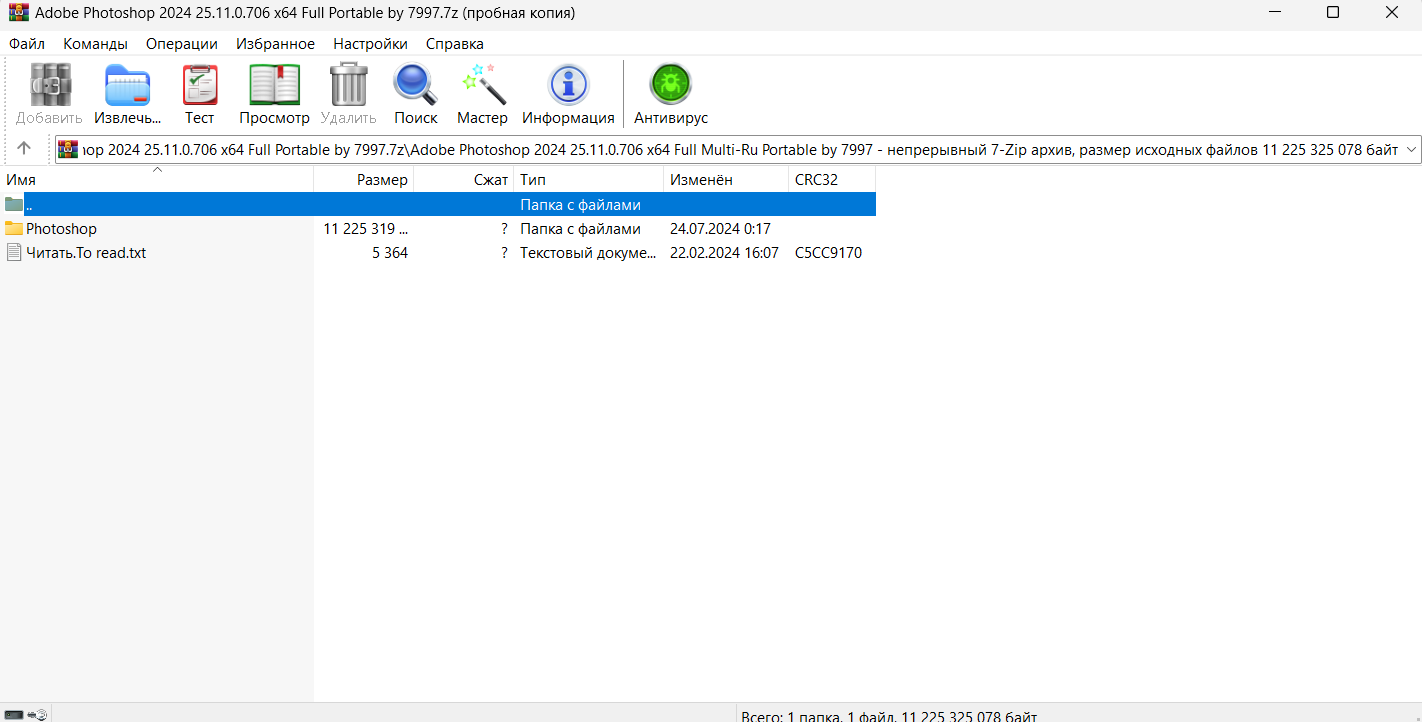The width and height of the screenshot is (1422, 722).
Task: Click the 5 364 size value
Action: (390, 253)
